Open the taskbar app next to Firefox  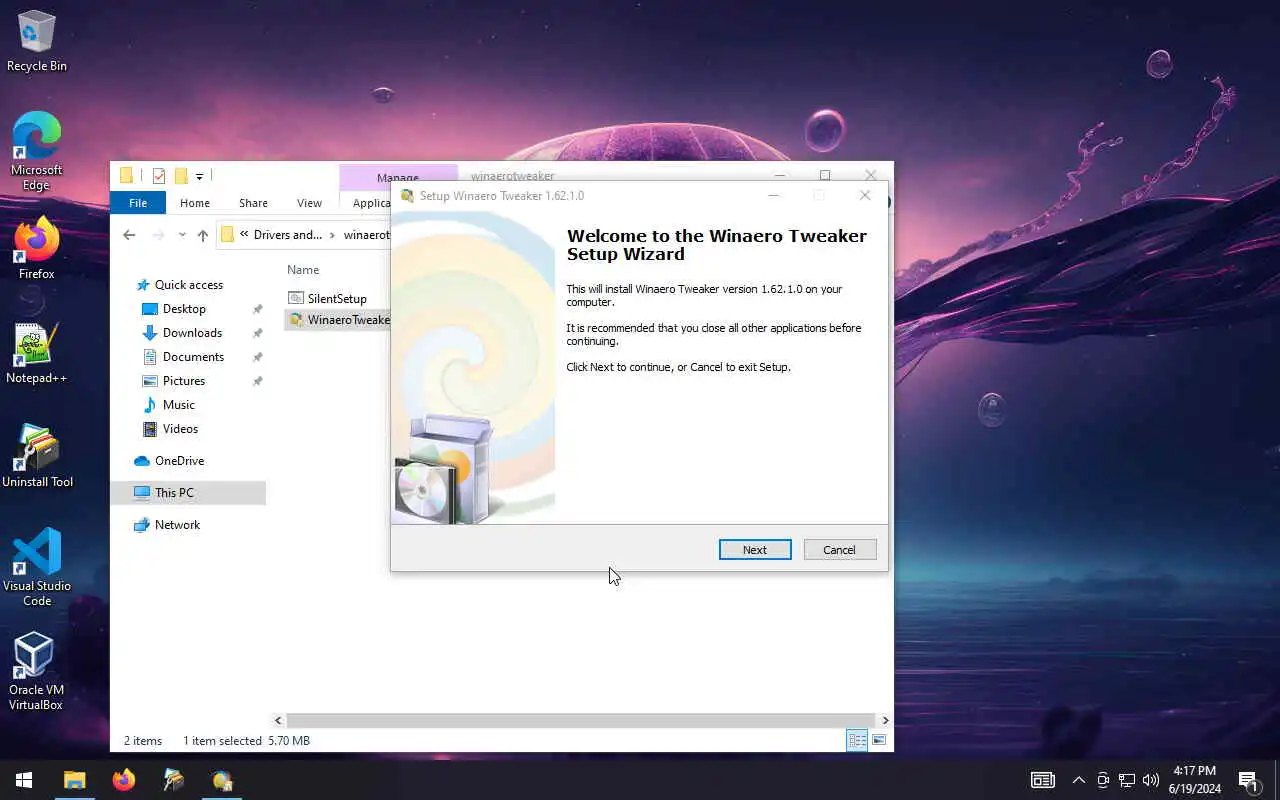point(173,780)
